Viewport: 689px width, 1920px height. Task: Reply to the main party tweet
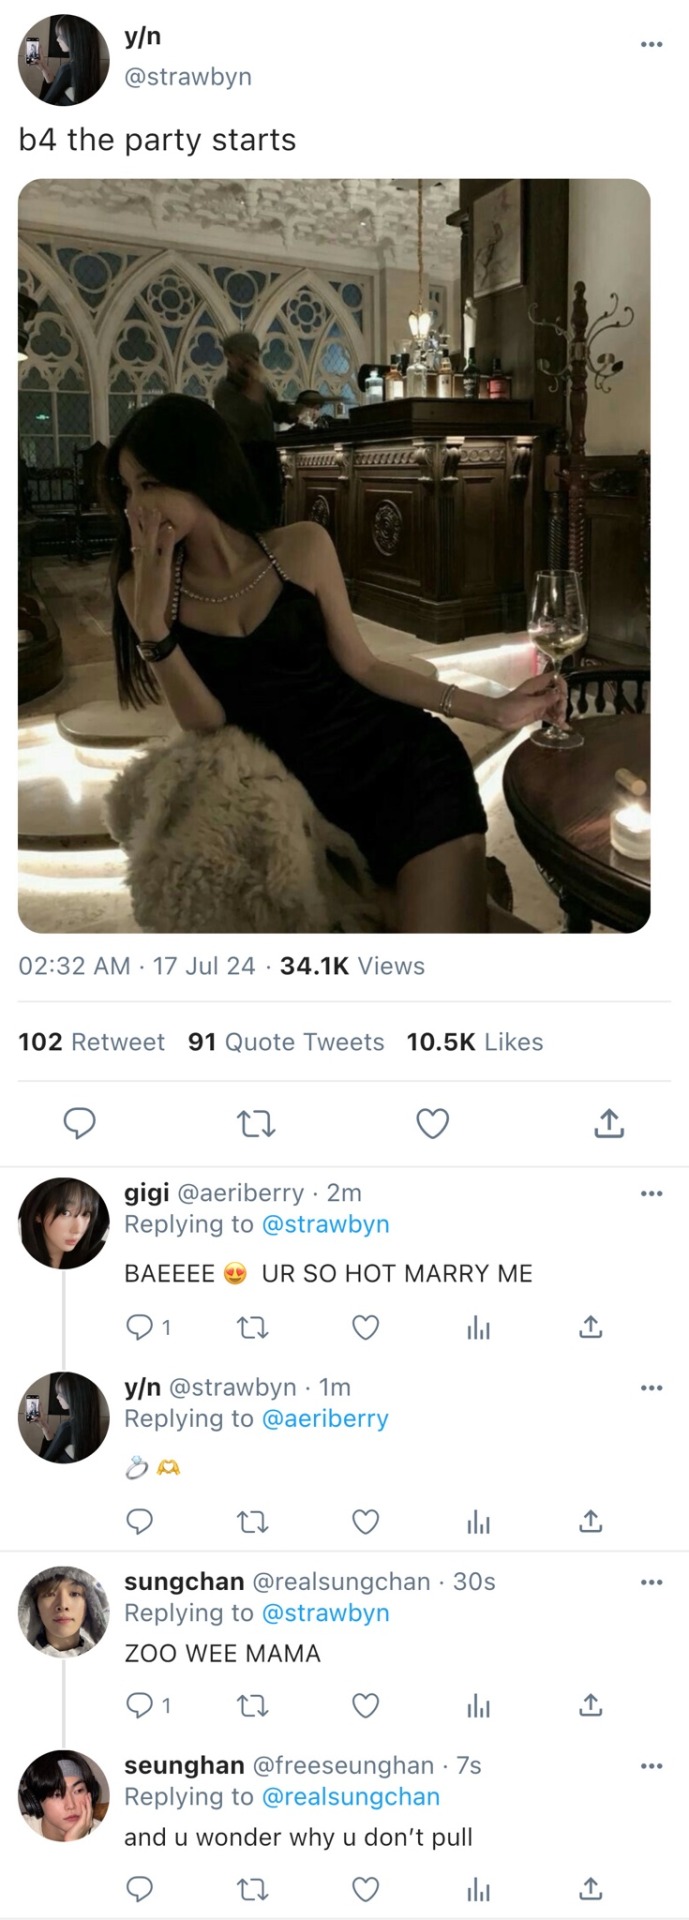(79, 1124)
